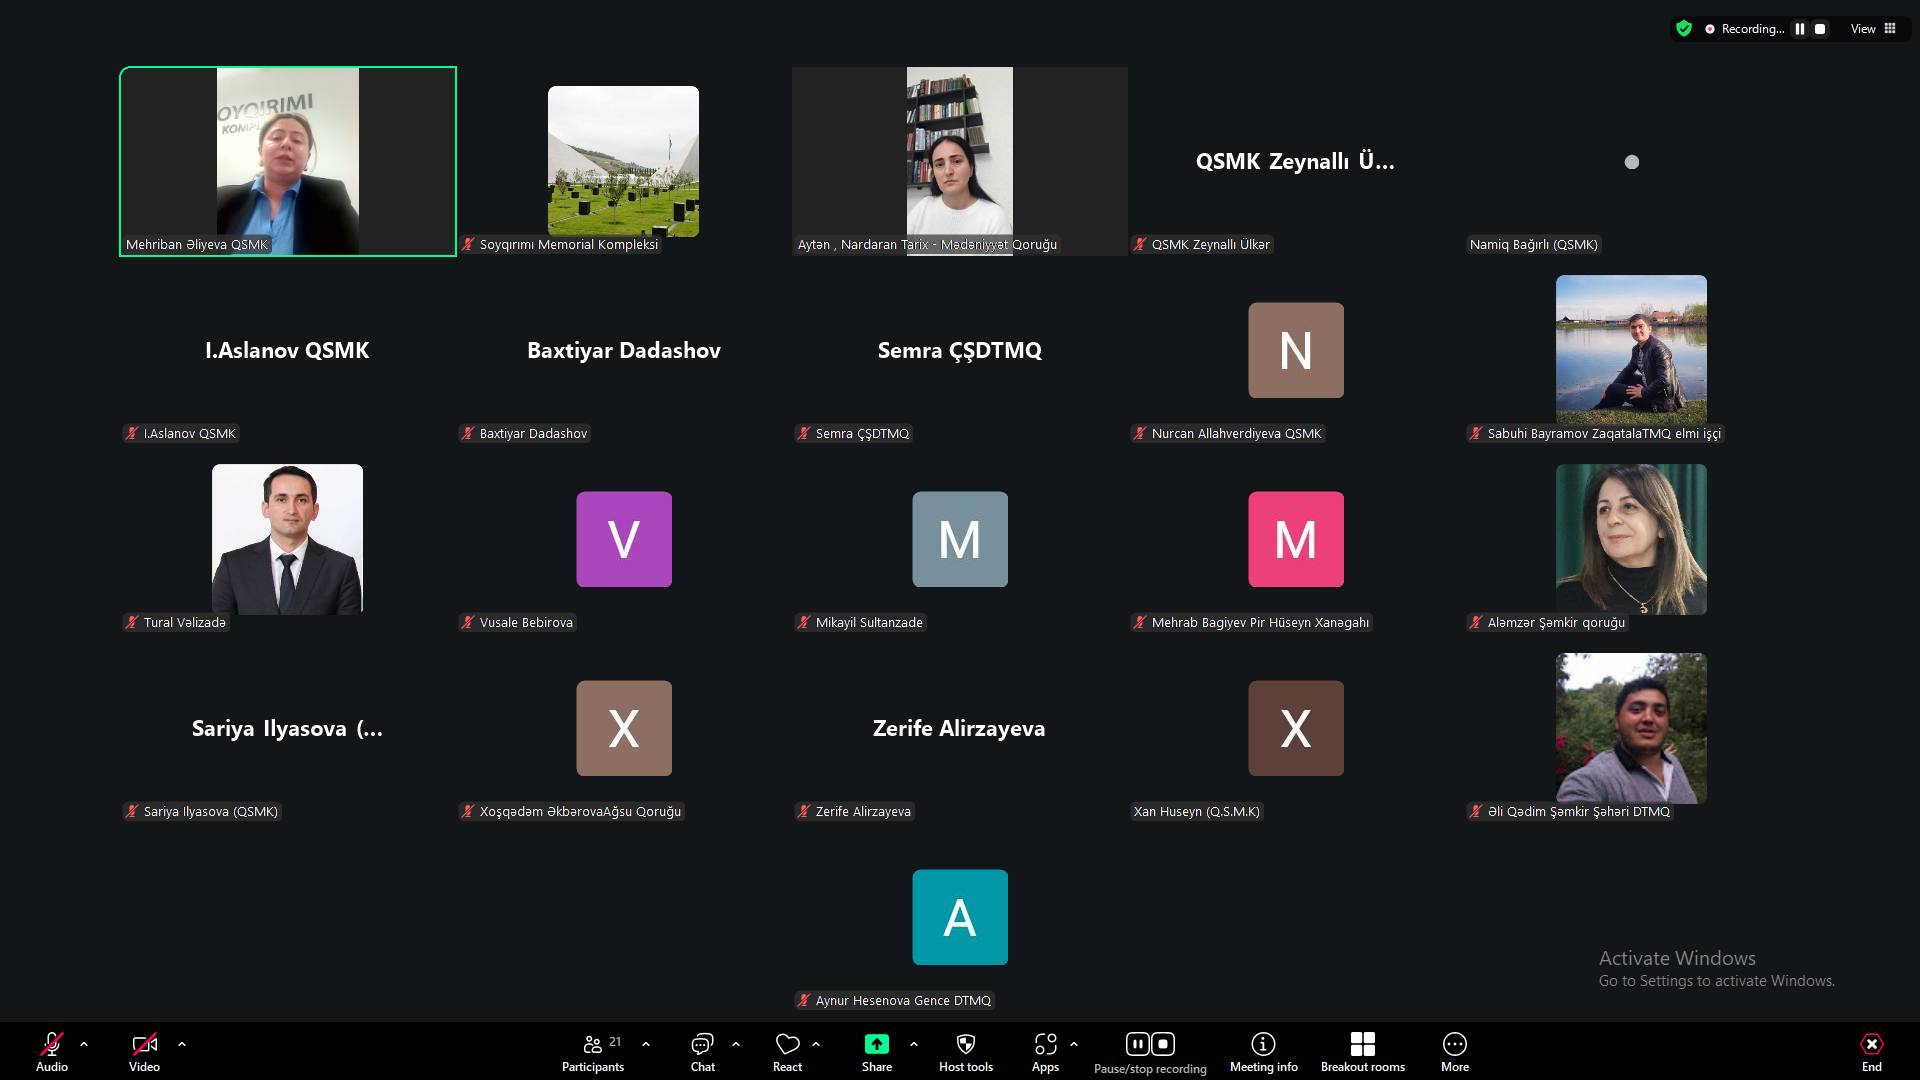This screenshot has height=1080, width=1920.
Task: Click Pause/stop recording in toolbar
Action: [x=1150, y=1052]
